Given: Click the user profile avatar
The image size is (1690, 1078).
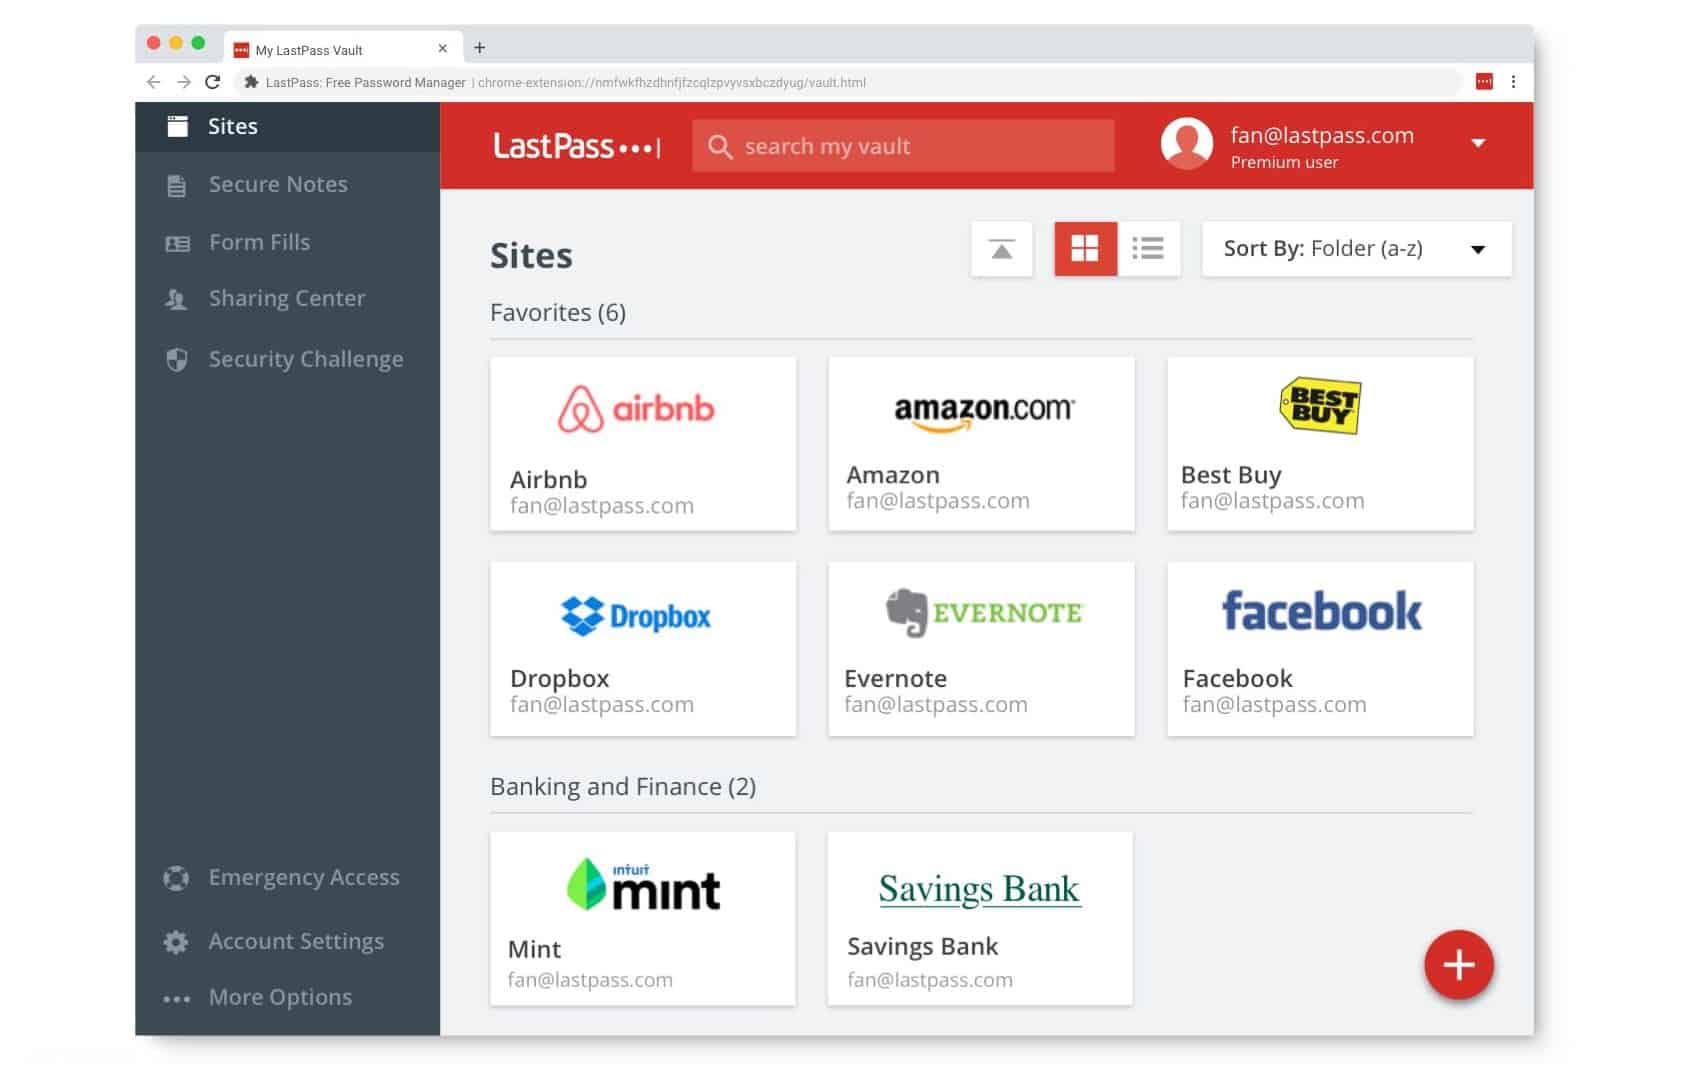Looking at the screenshot, I should [x=1186, y=144].
